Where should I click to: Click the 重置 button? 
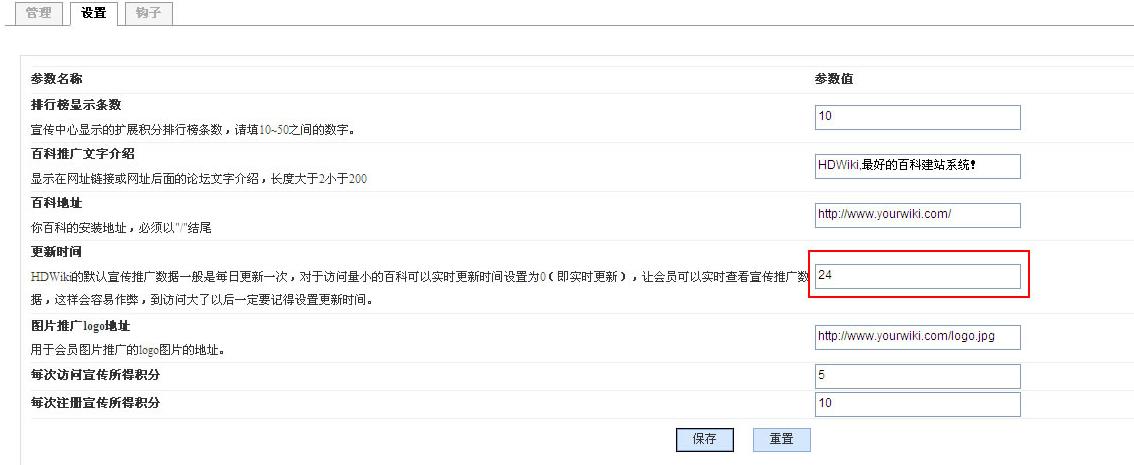[781, 439]
